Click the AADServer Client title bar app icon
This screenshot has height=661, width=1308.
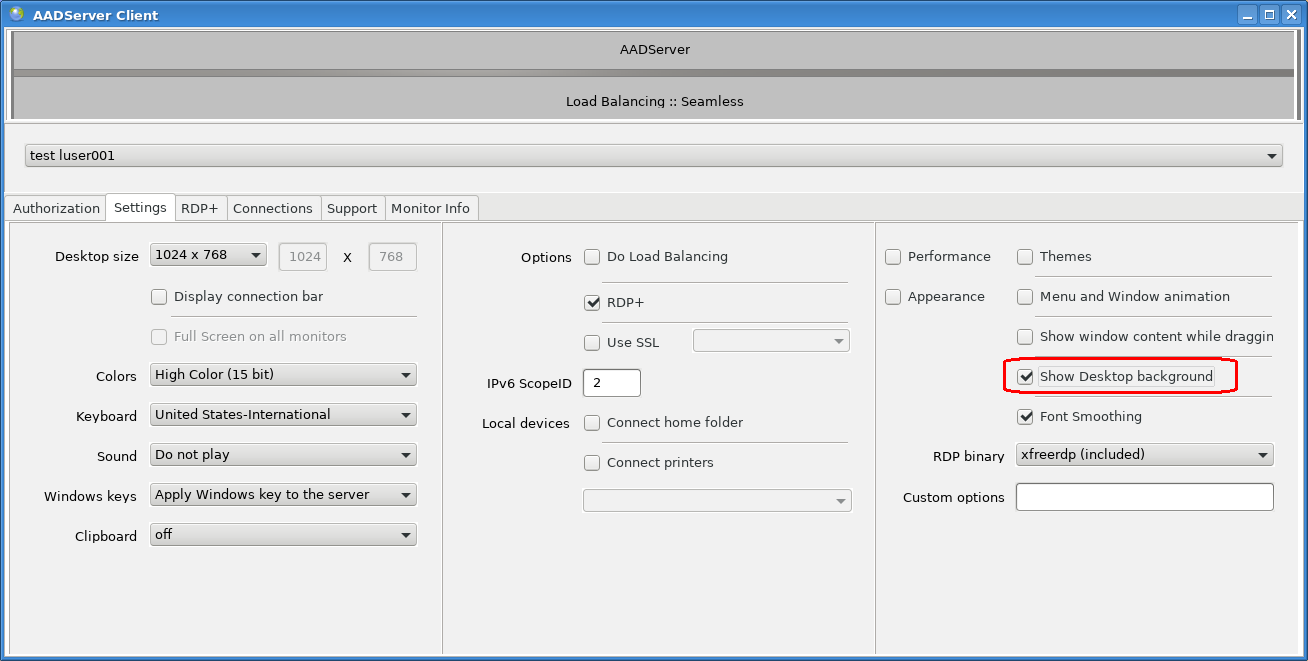[16, 14]
